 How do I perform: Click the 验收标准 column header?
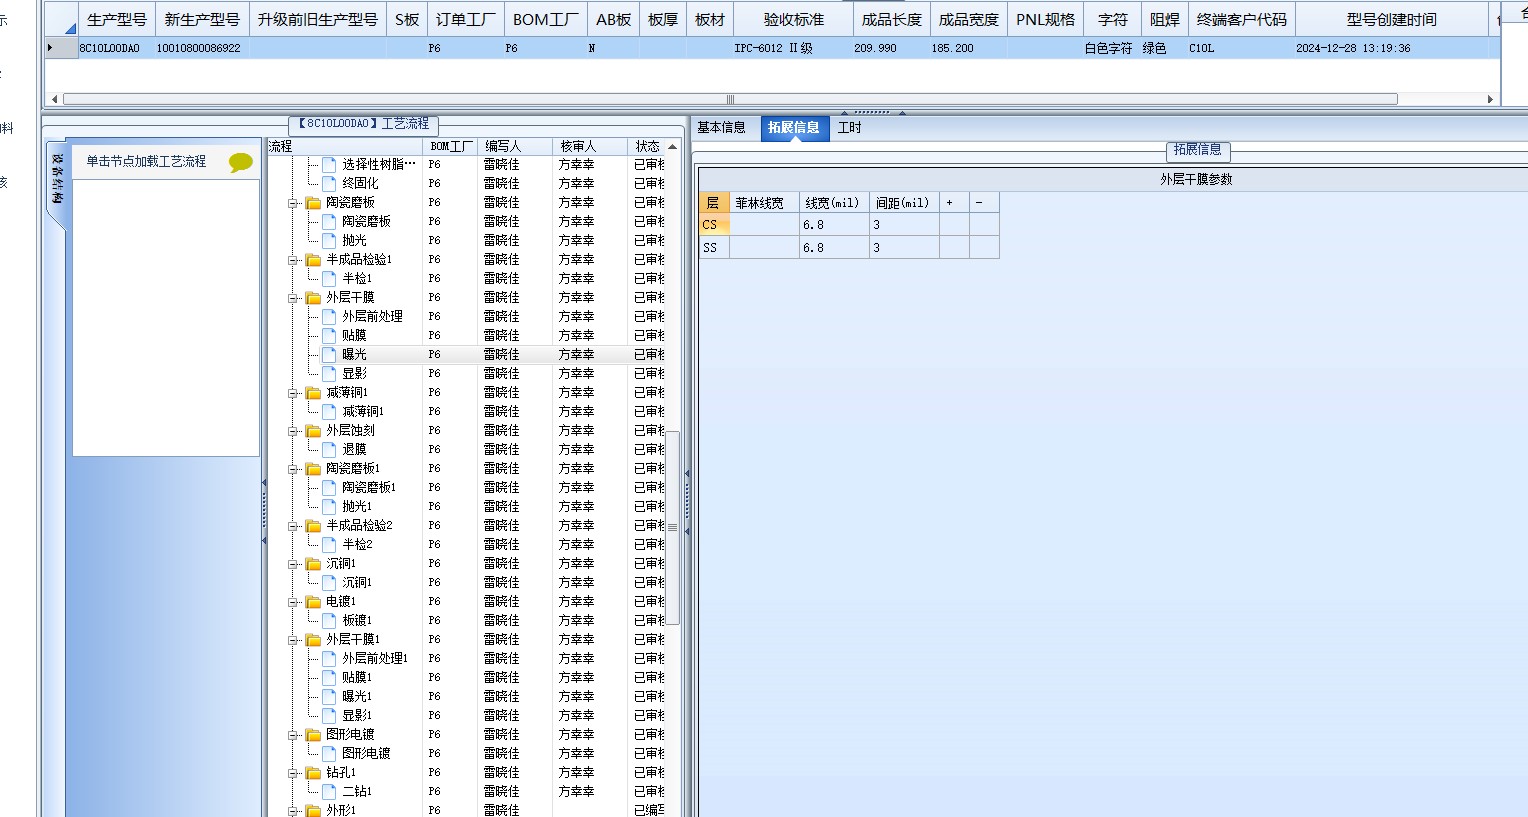[794, 19]
